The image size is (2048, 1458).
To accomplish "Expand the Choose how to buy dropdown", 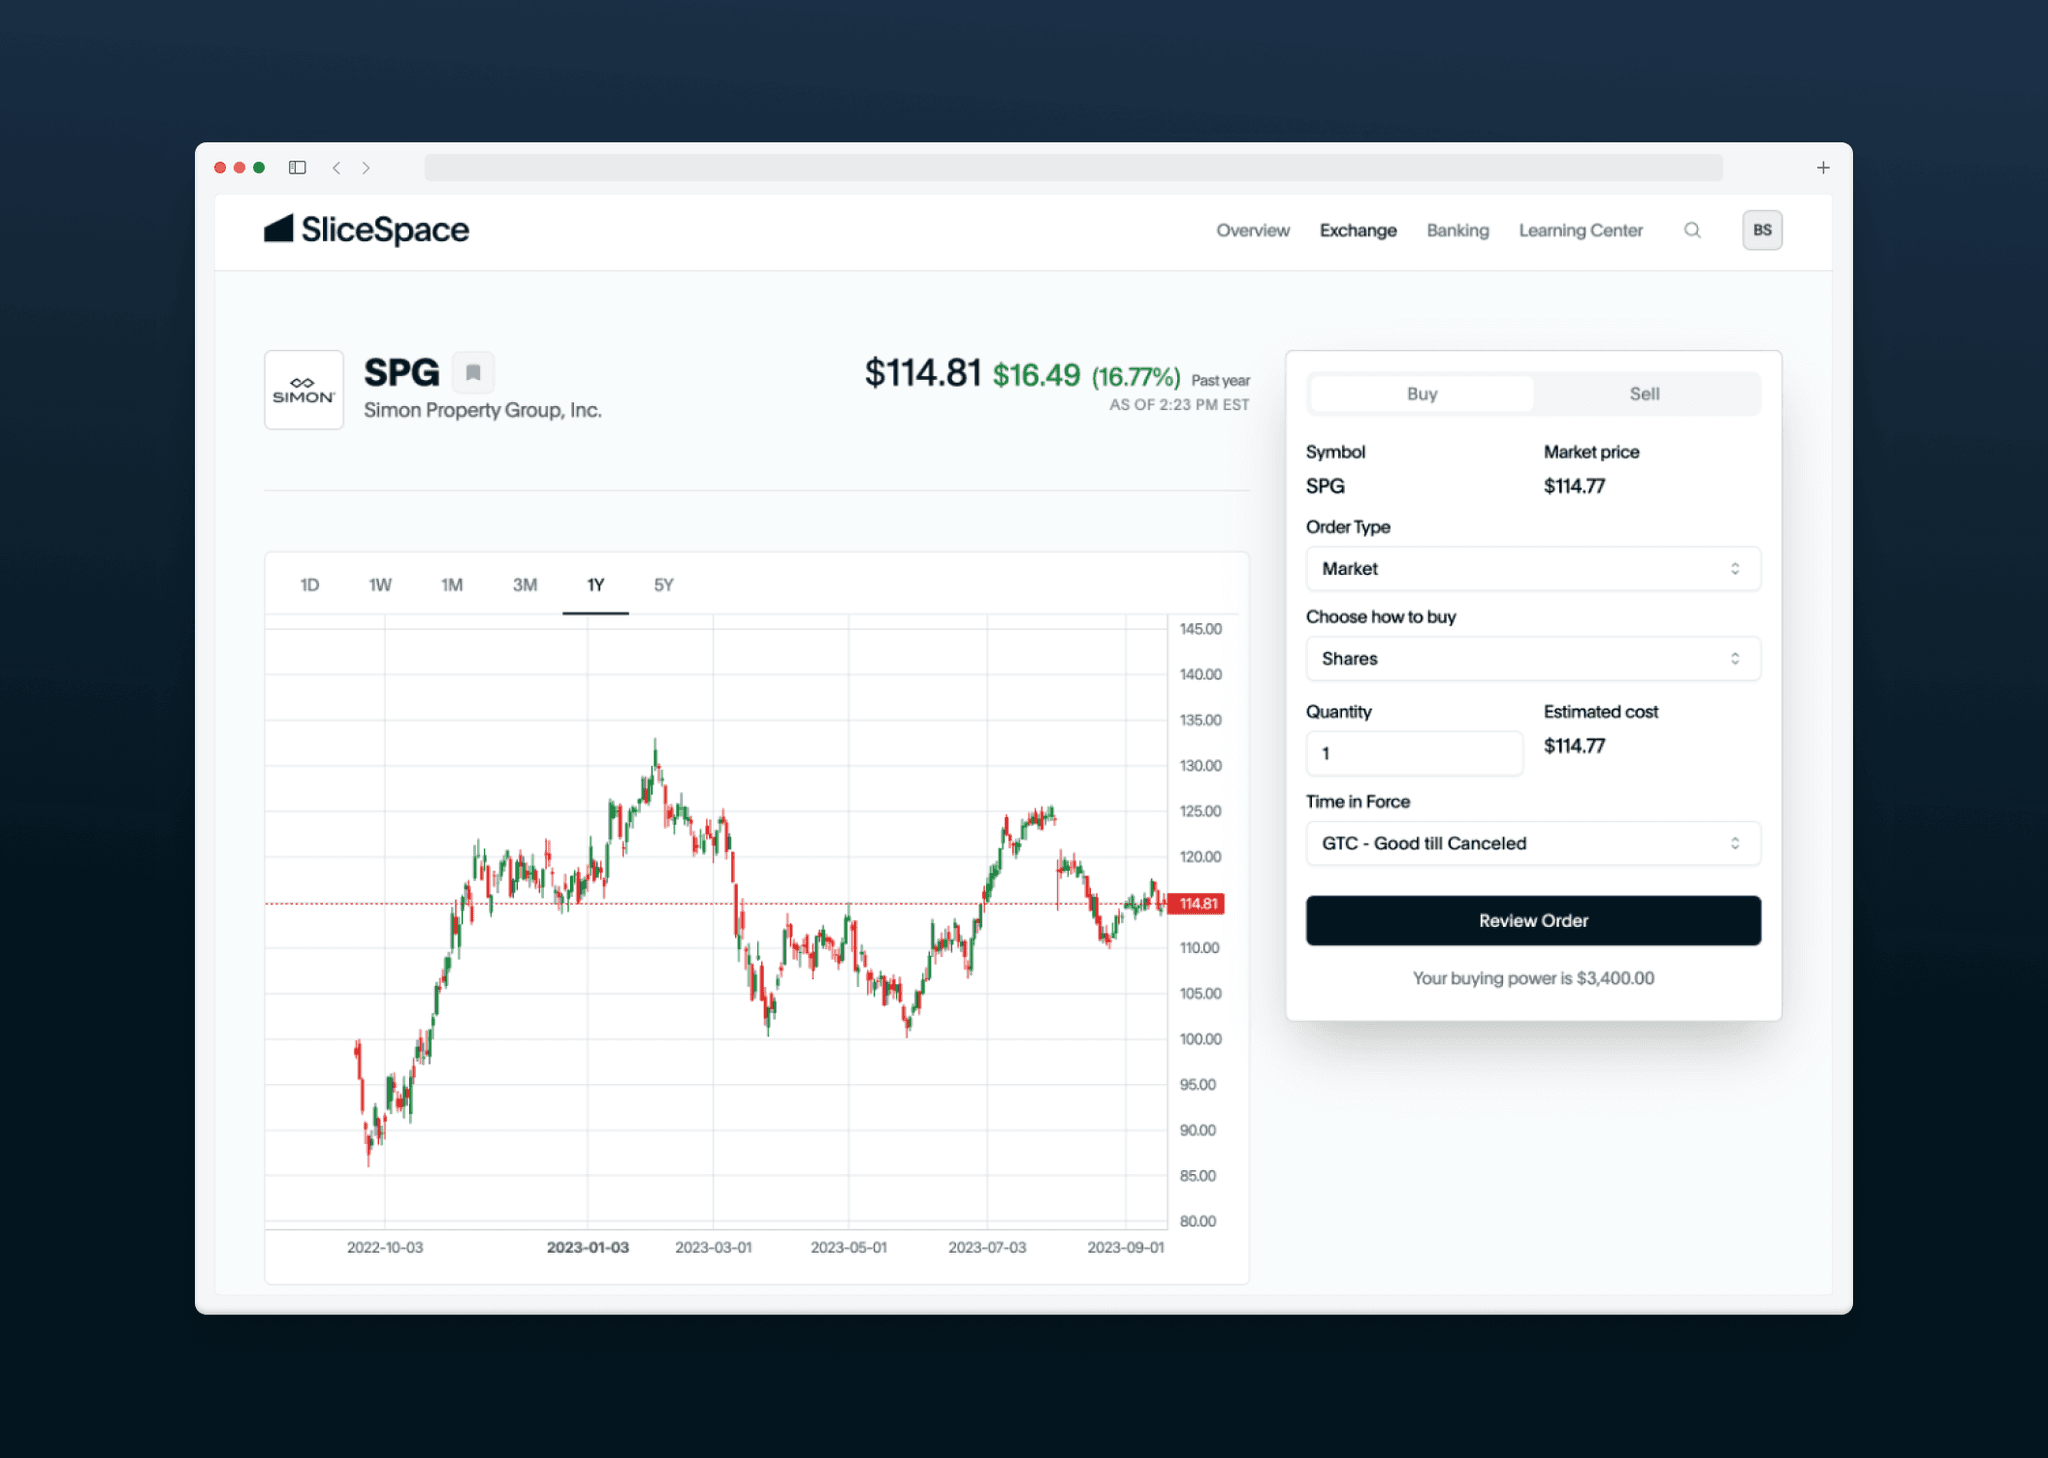I will (x=1526, y=660).
